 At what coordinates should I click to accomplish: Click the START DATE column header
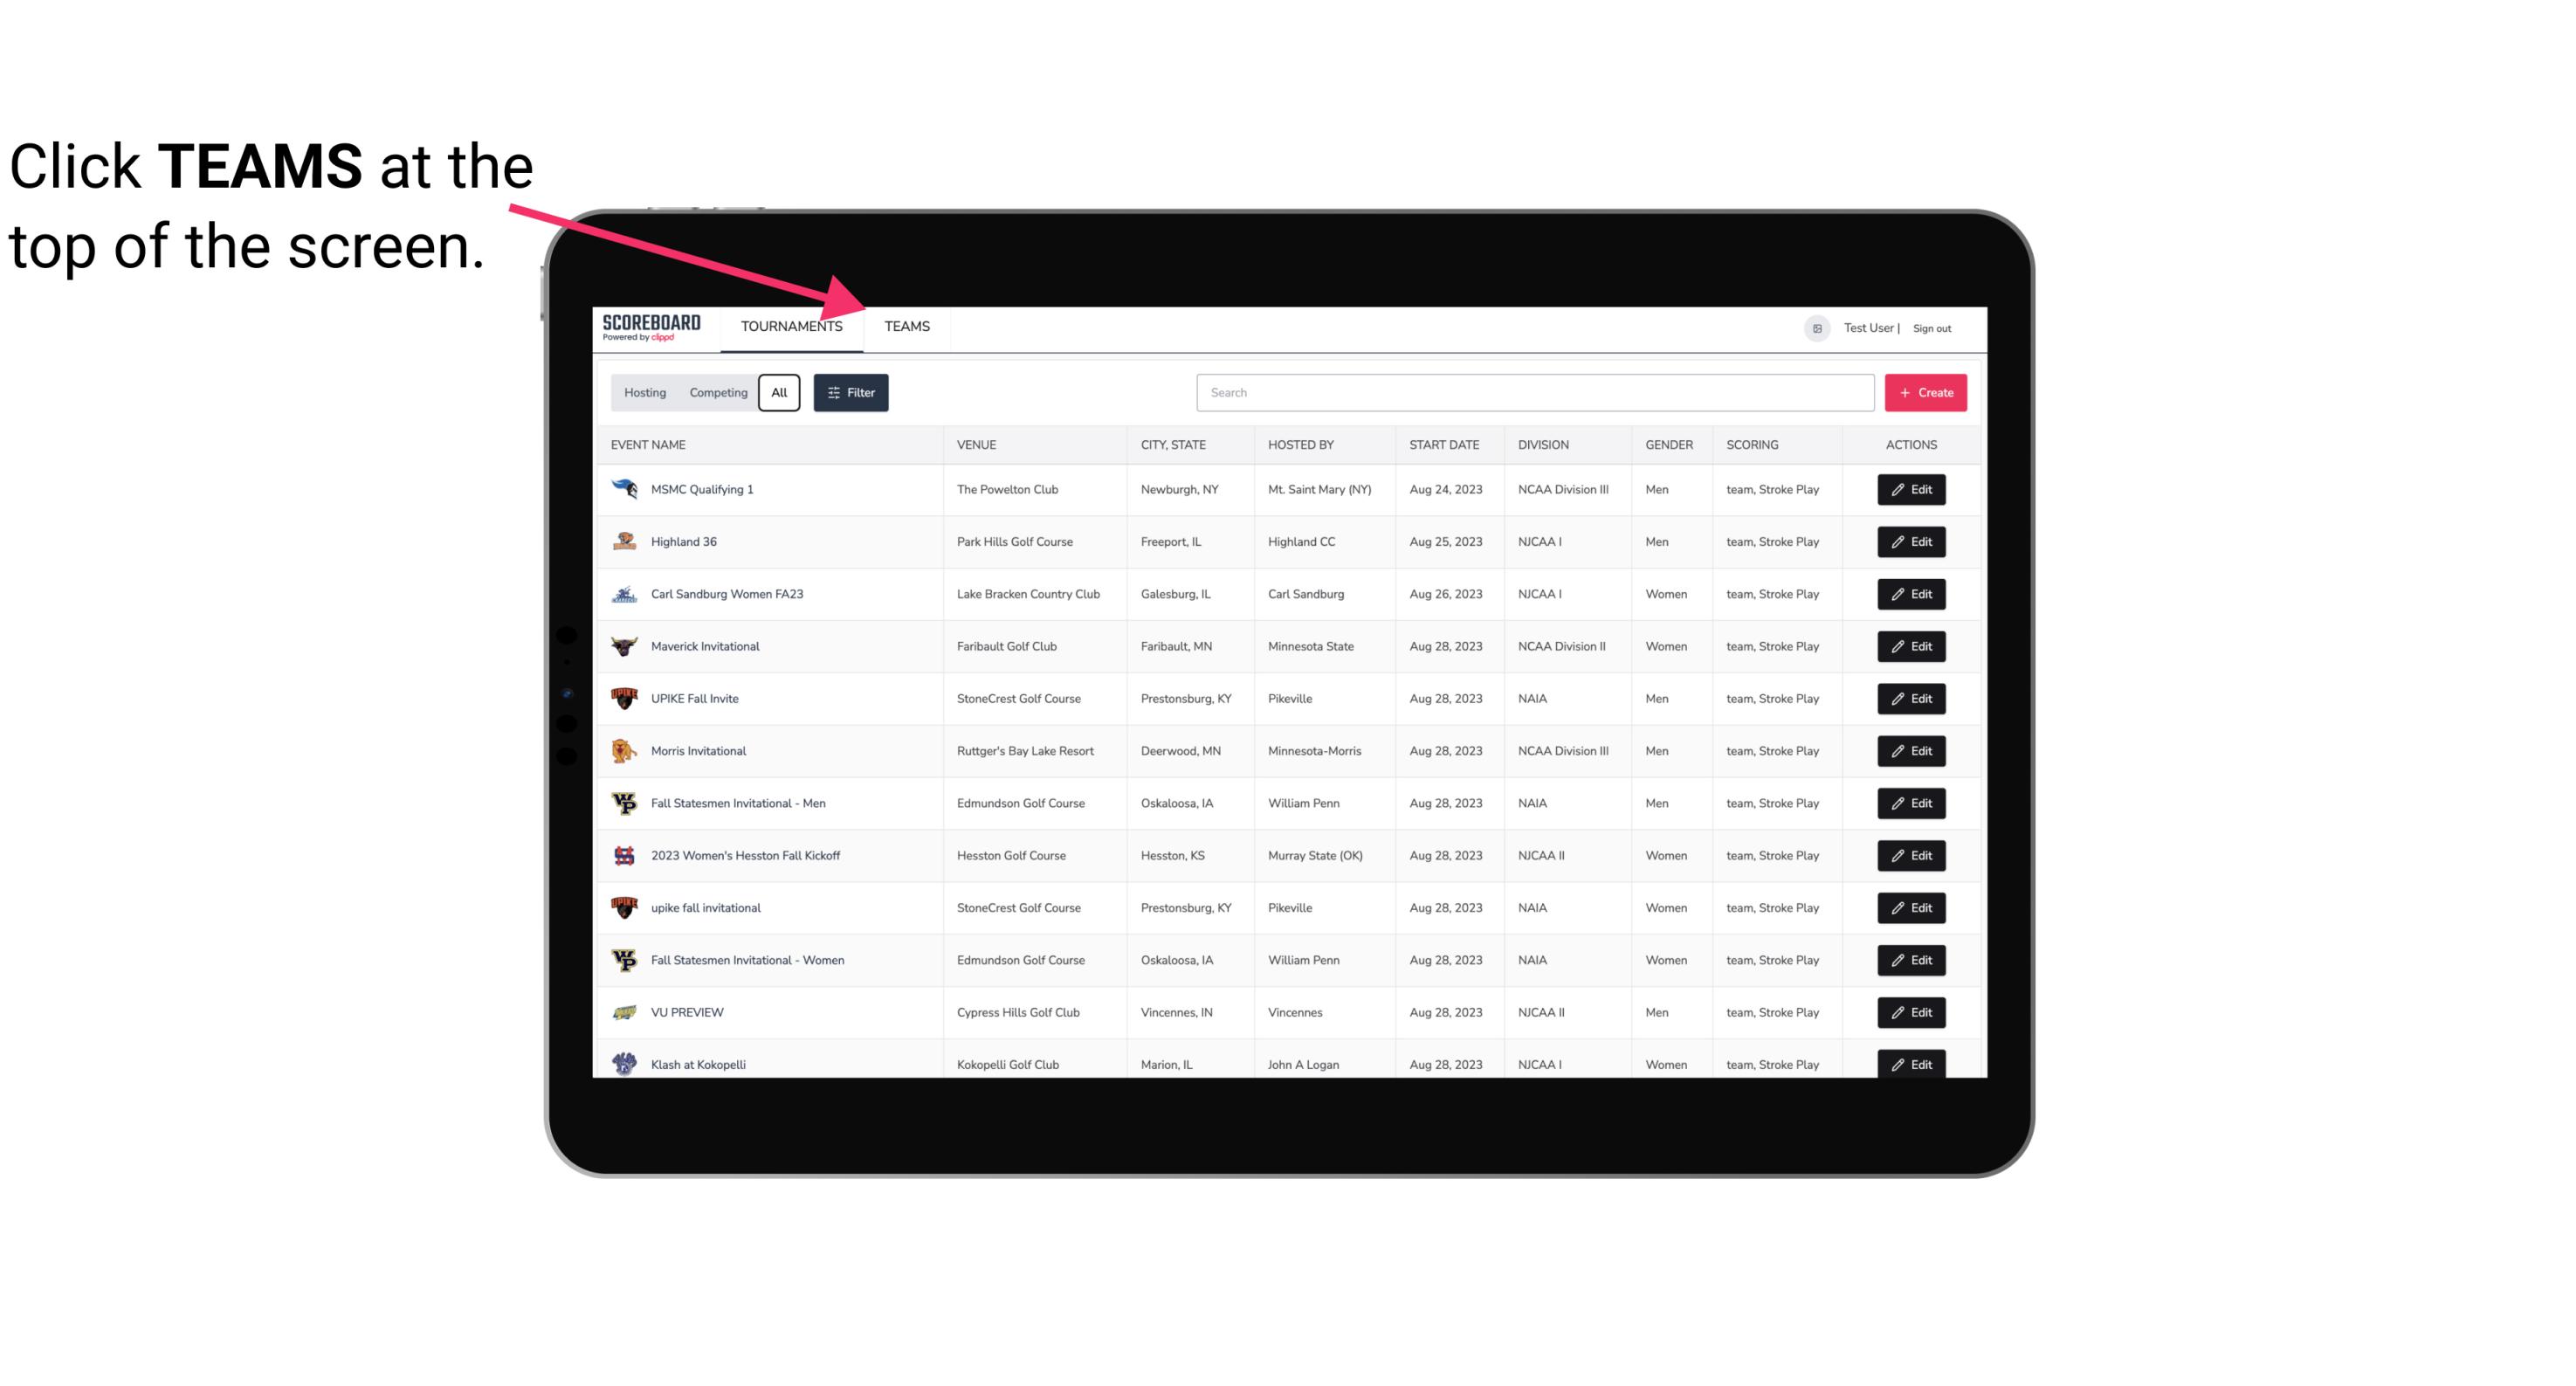(1442, 444)
